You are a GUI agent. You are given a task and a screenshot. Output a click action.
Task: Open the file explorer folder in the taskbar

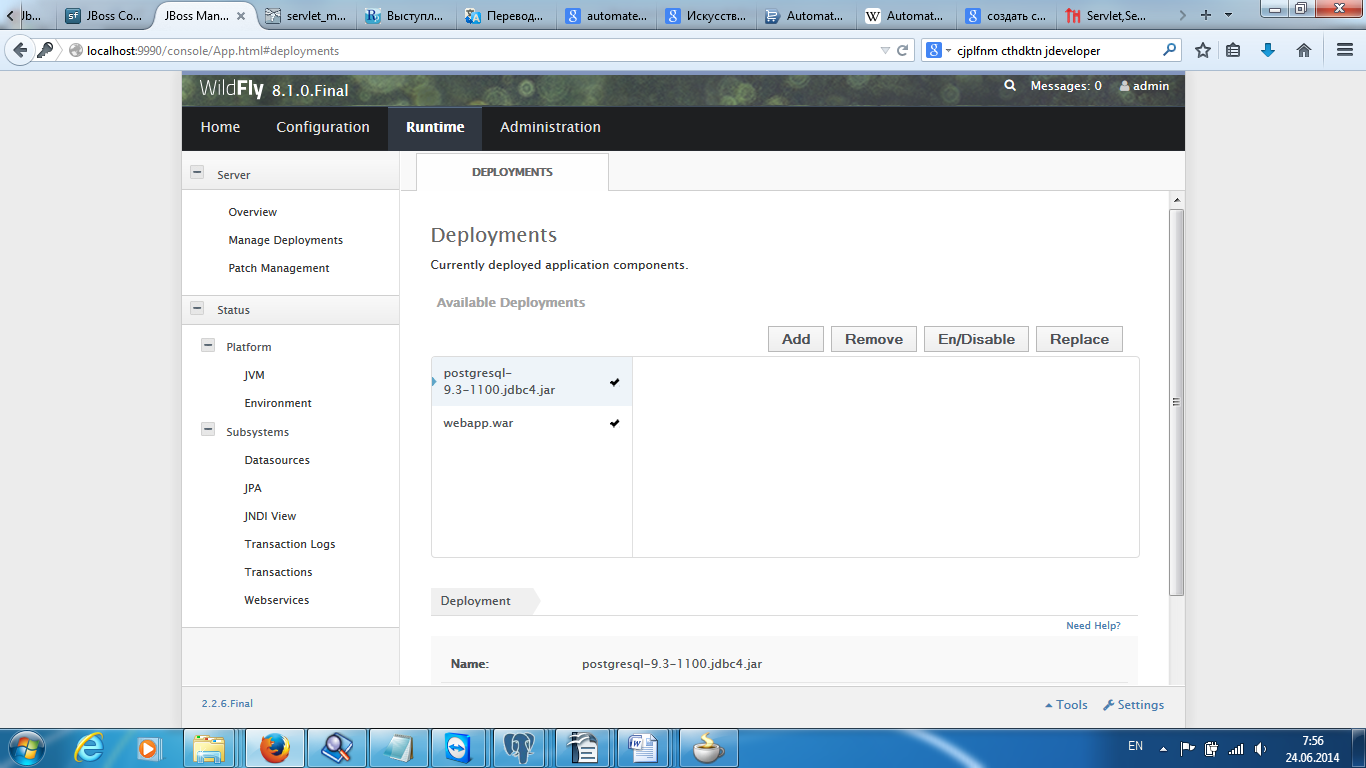click(210, 748)
